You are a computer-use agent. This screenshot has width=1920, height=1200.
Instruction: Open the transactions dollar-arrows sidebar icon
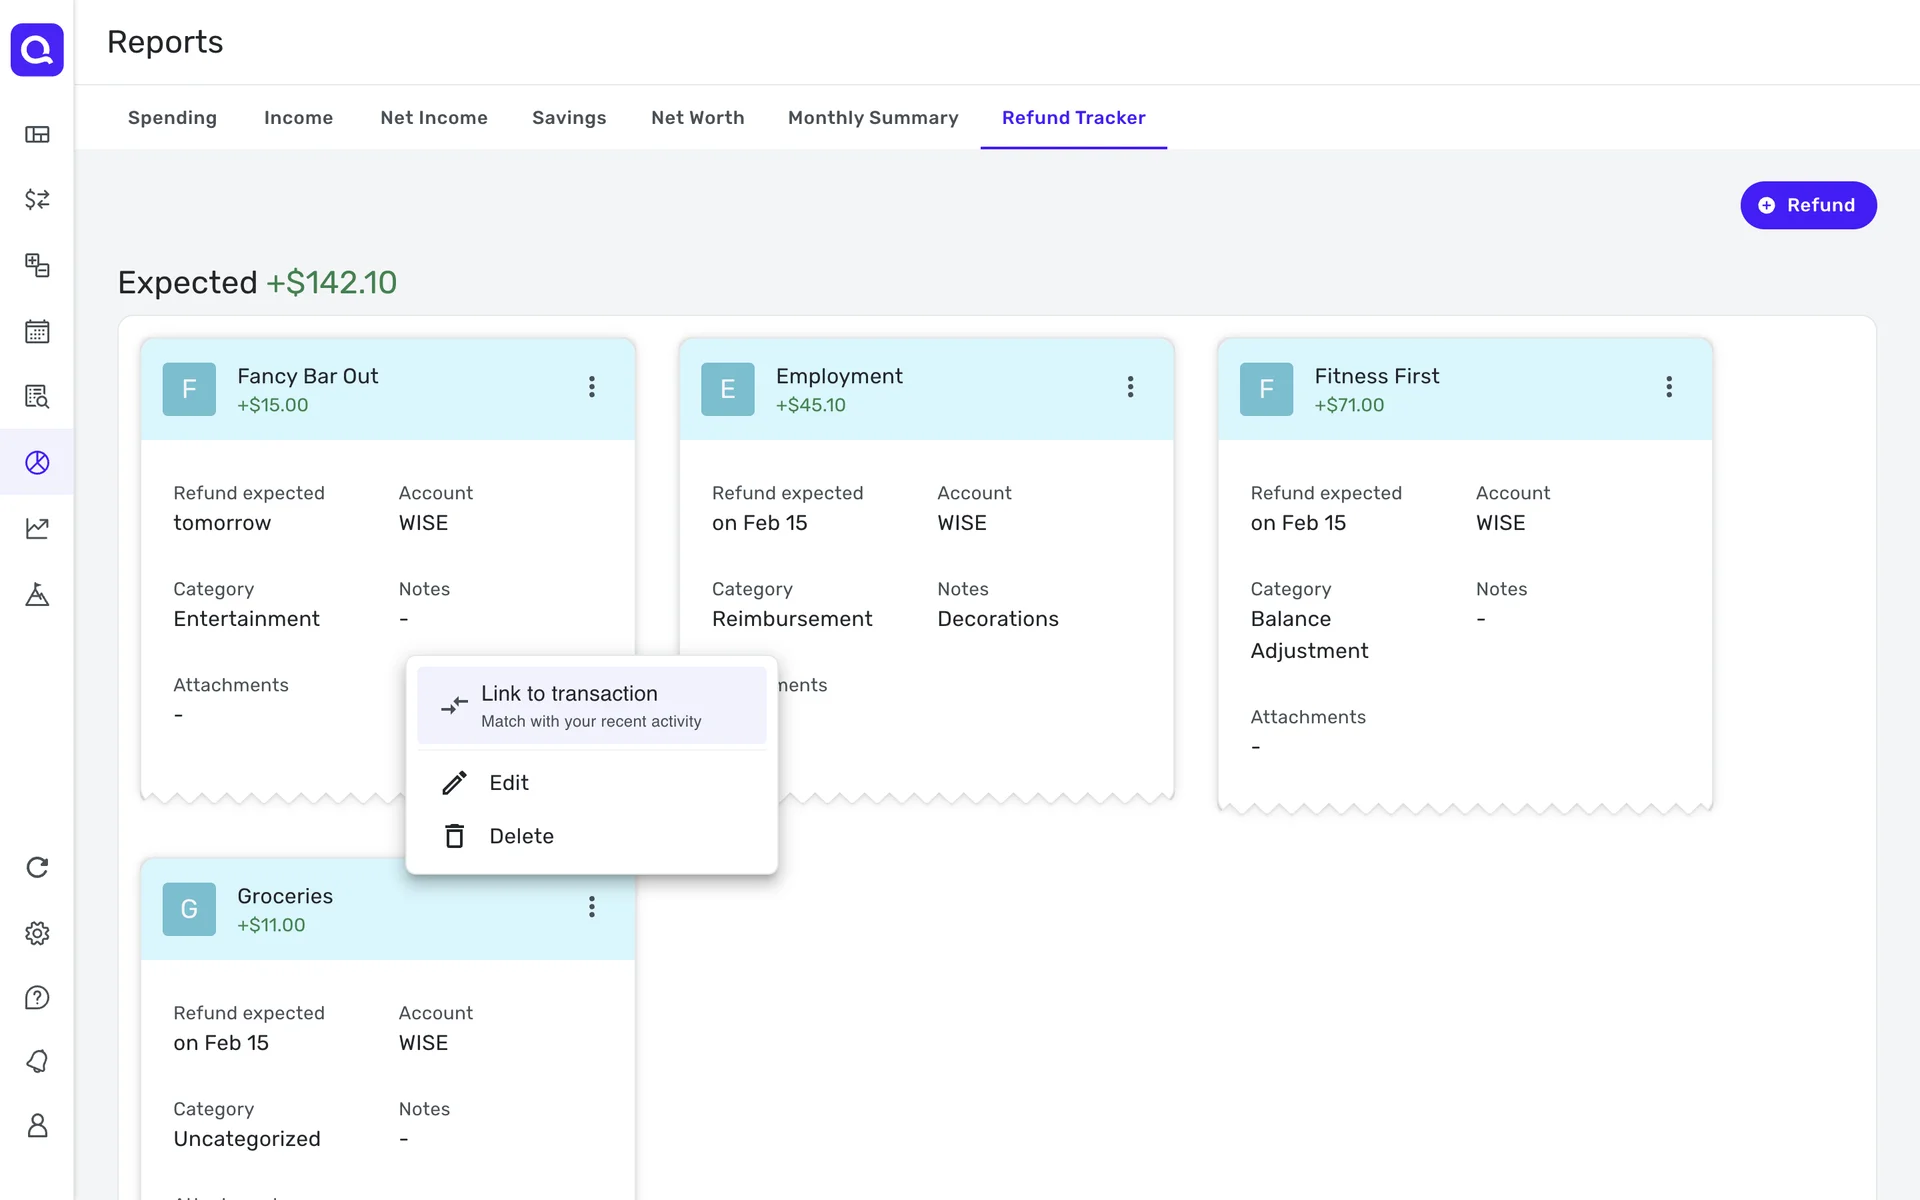37,199
